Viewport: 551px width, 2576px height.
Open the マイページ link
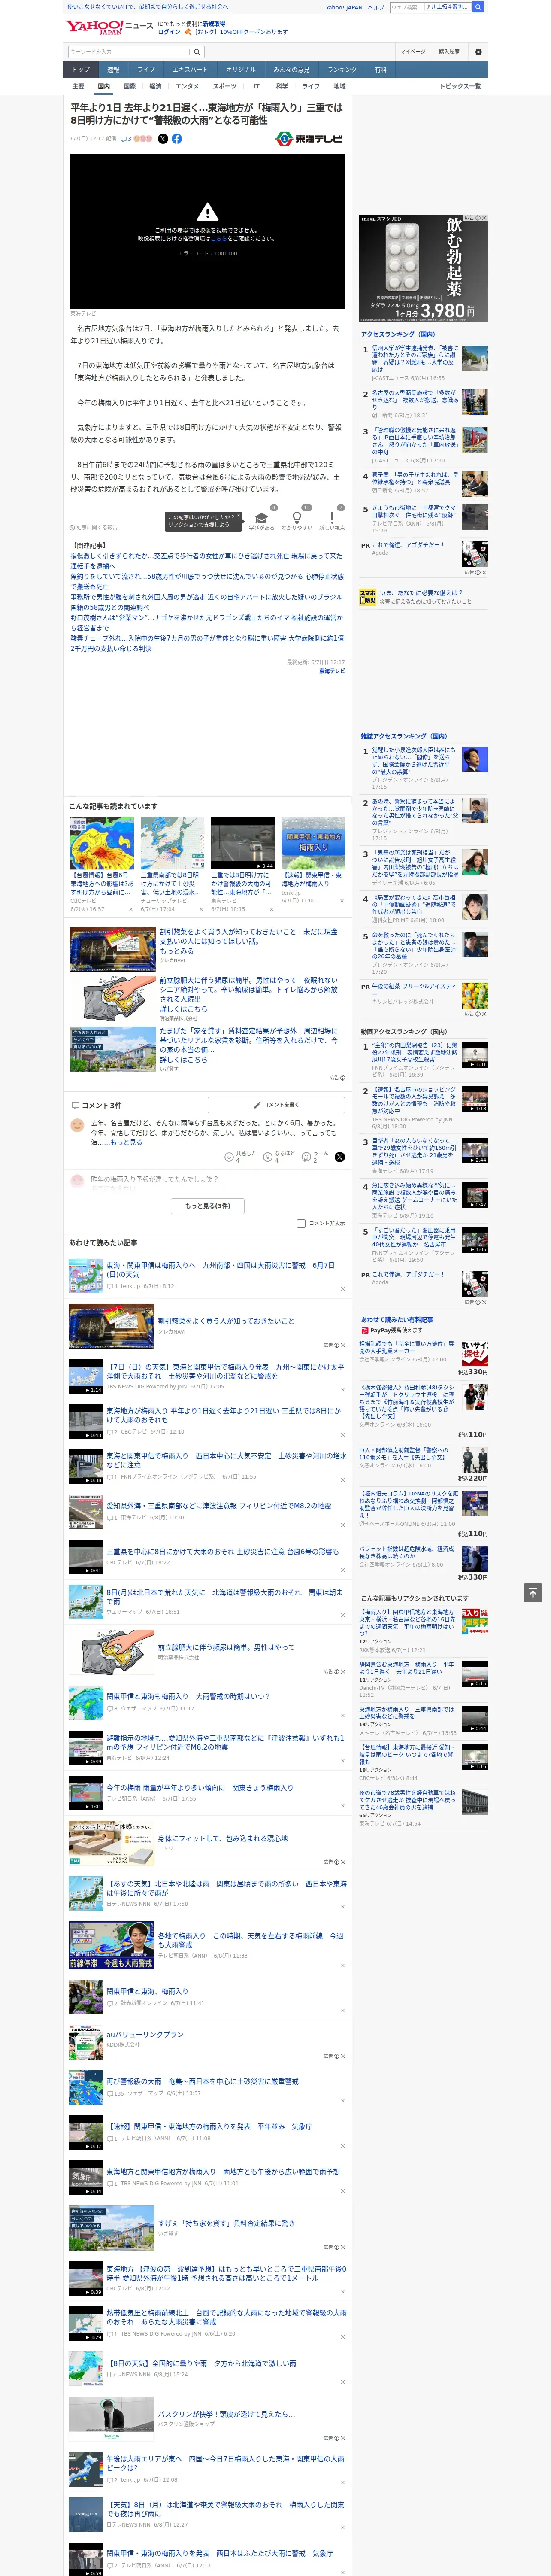[413, 52]
